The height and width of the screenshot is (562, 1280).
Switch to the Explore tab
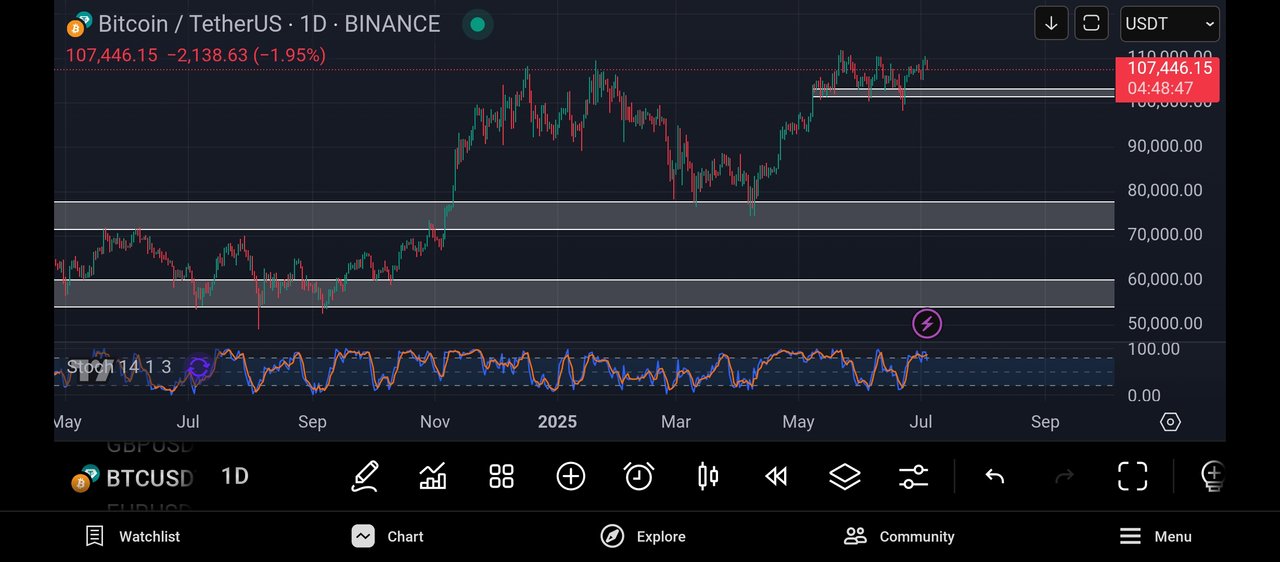click(643, 537)
